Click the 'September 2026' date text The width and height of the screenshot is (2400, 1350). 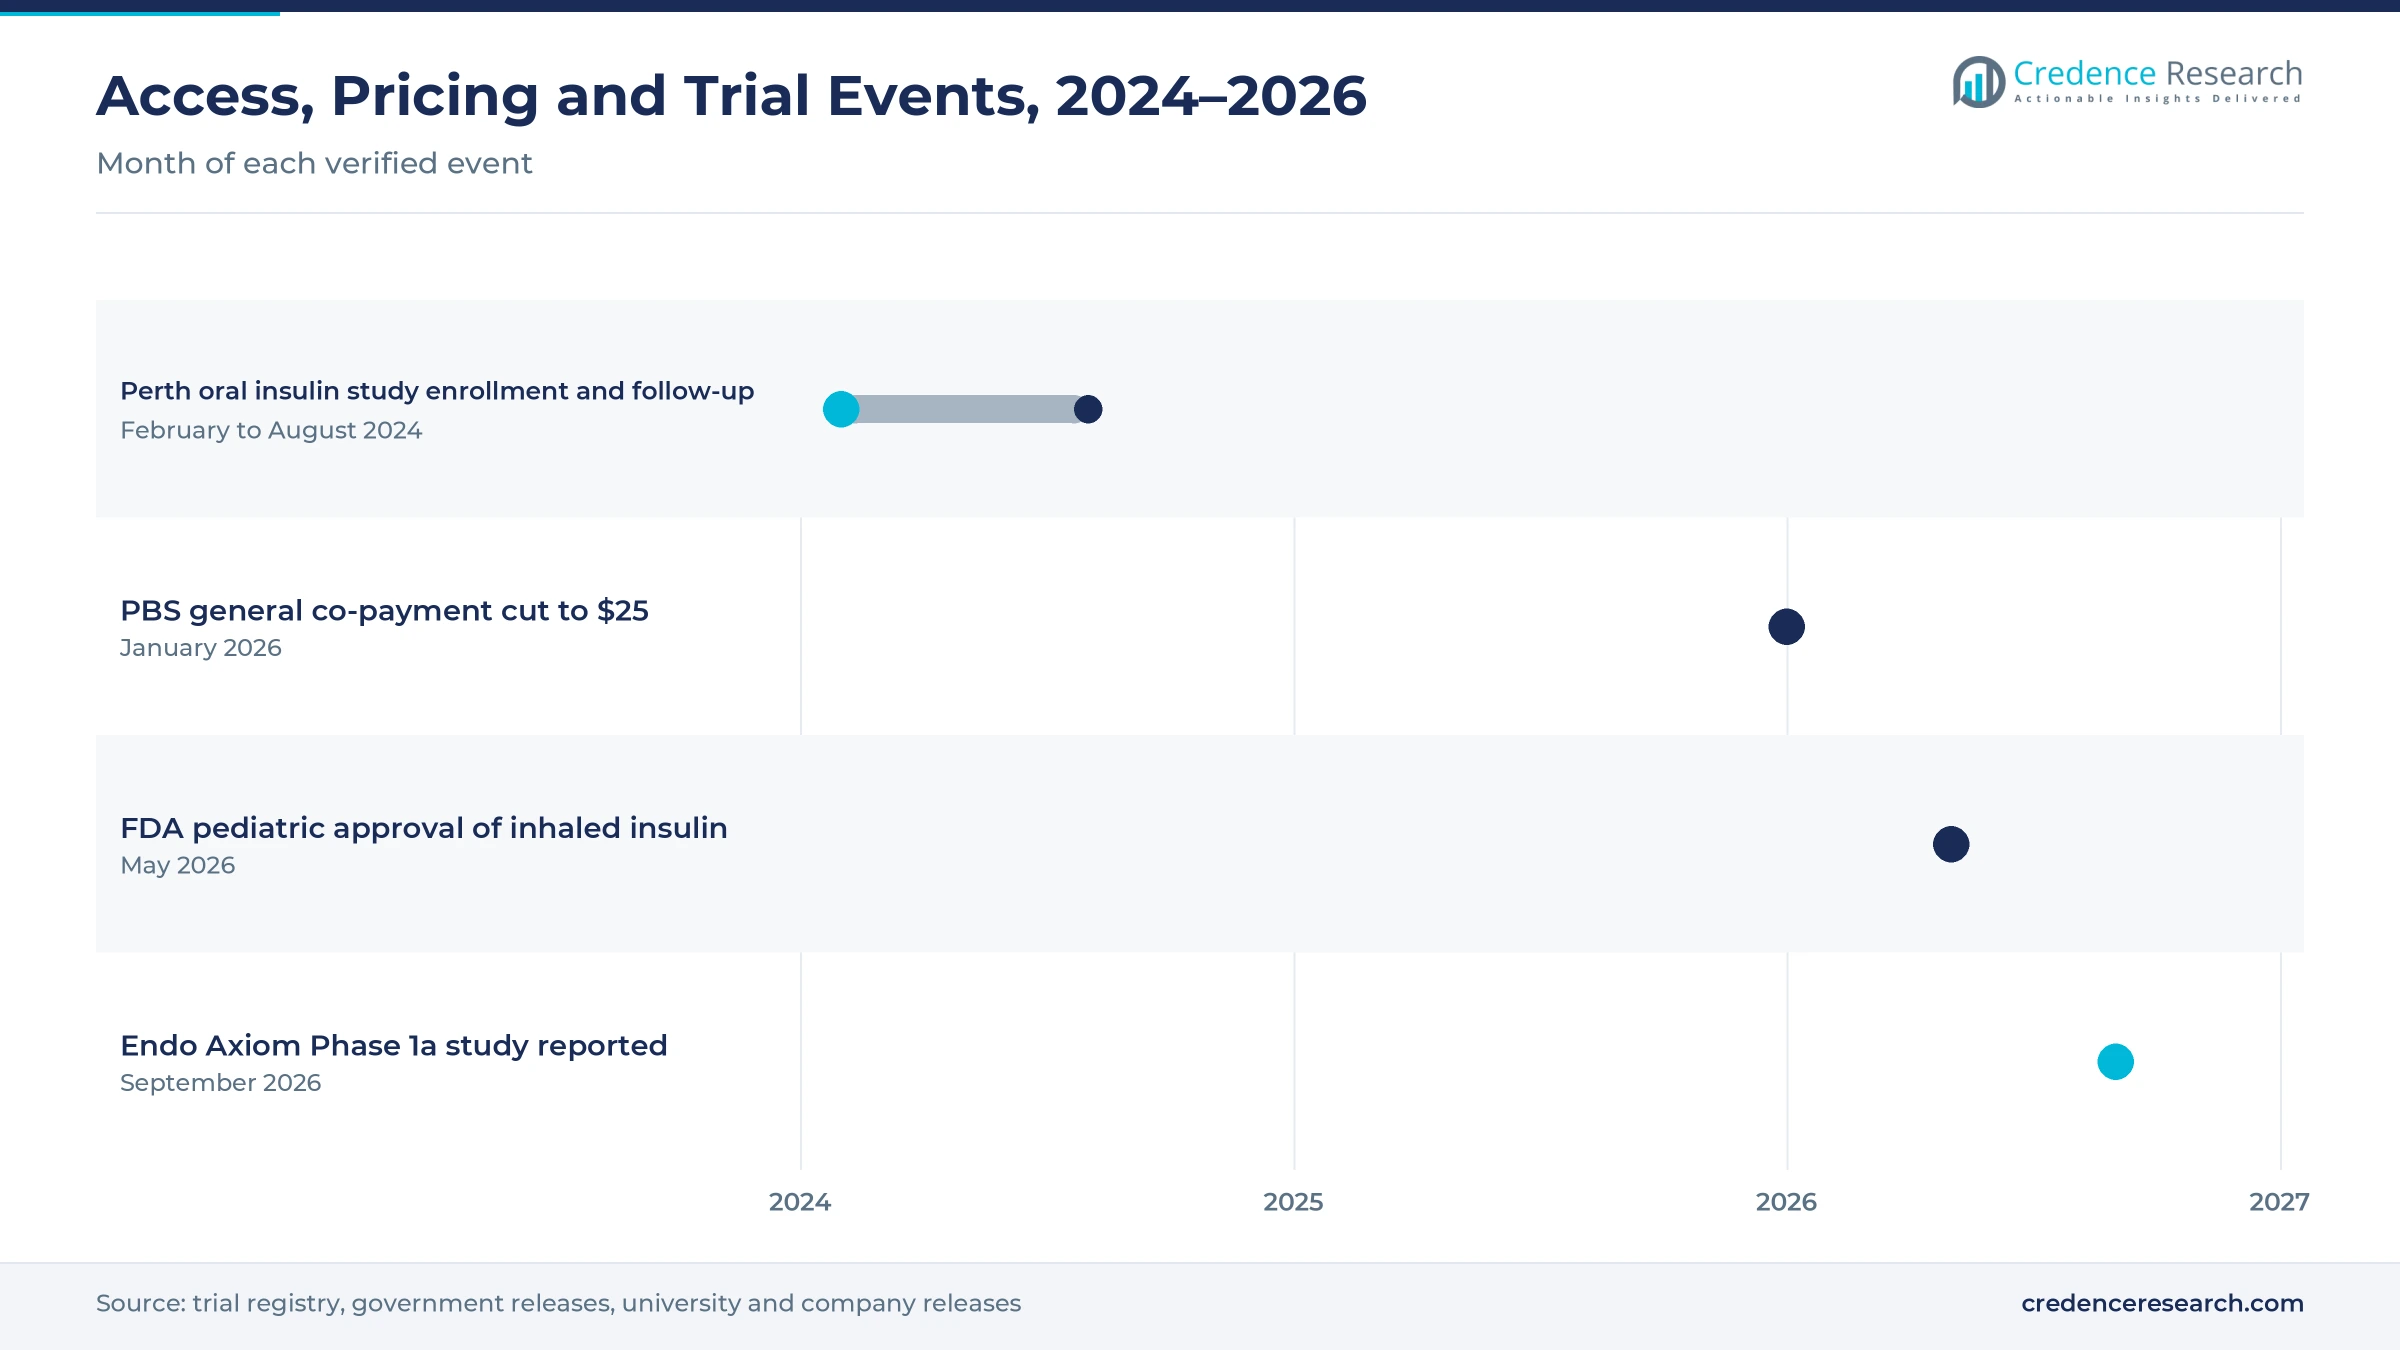[x=221, y=1083]
